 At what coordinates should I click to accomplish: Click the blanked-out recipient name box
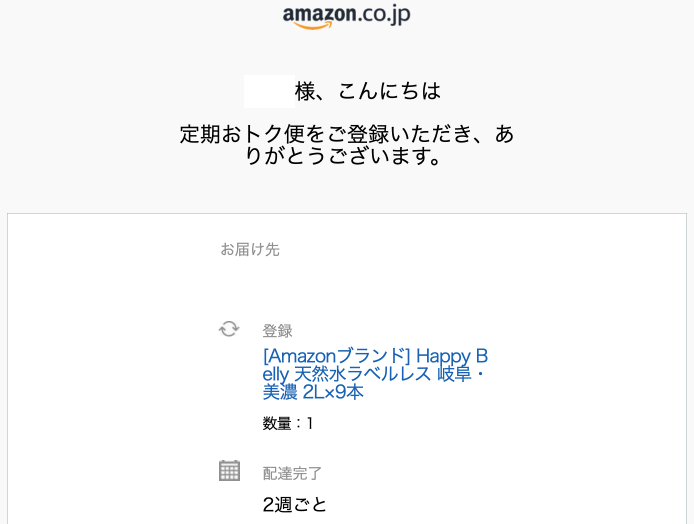pyautogui.click(x=268, y=91)
